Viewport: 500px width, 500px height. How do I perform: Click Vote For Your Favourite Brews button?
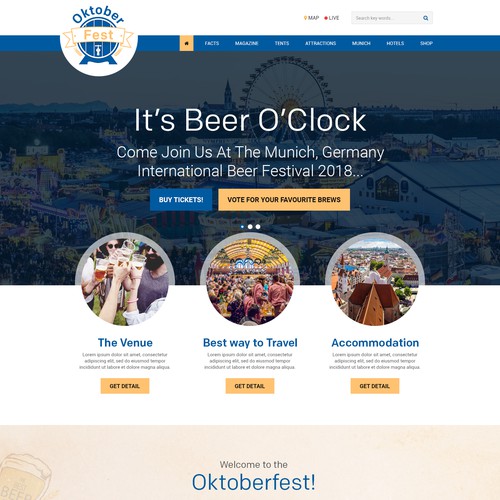click(284, 200)
